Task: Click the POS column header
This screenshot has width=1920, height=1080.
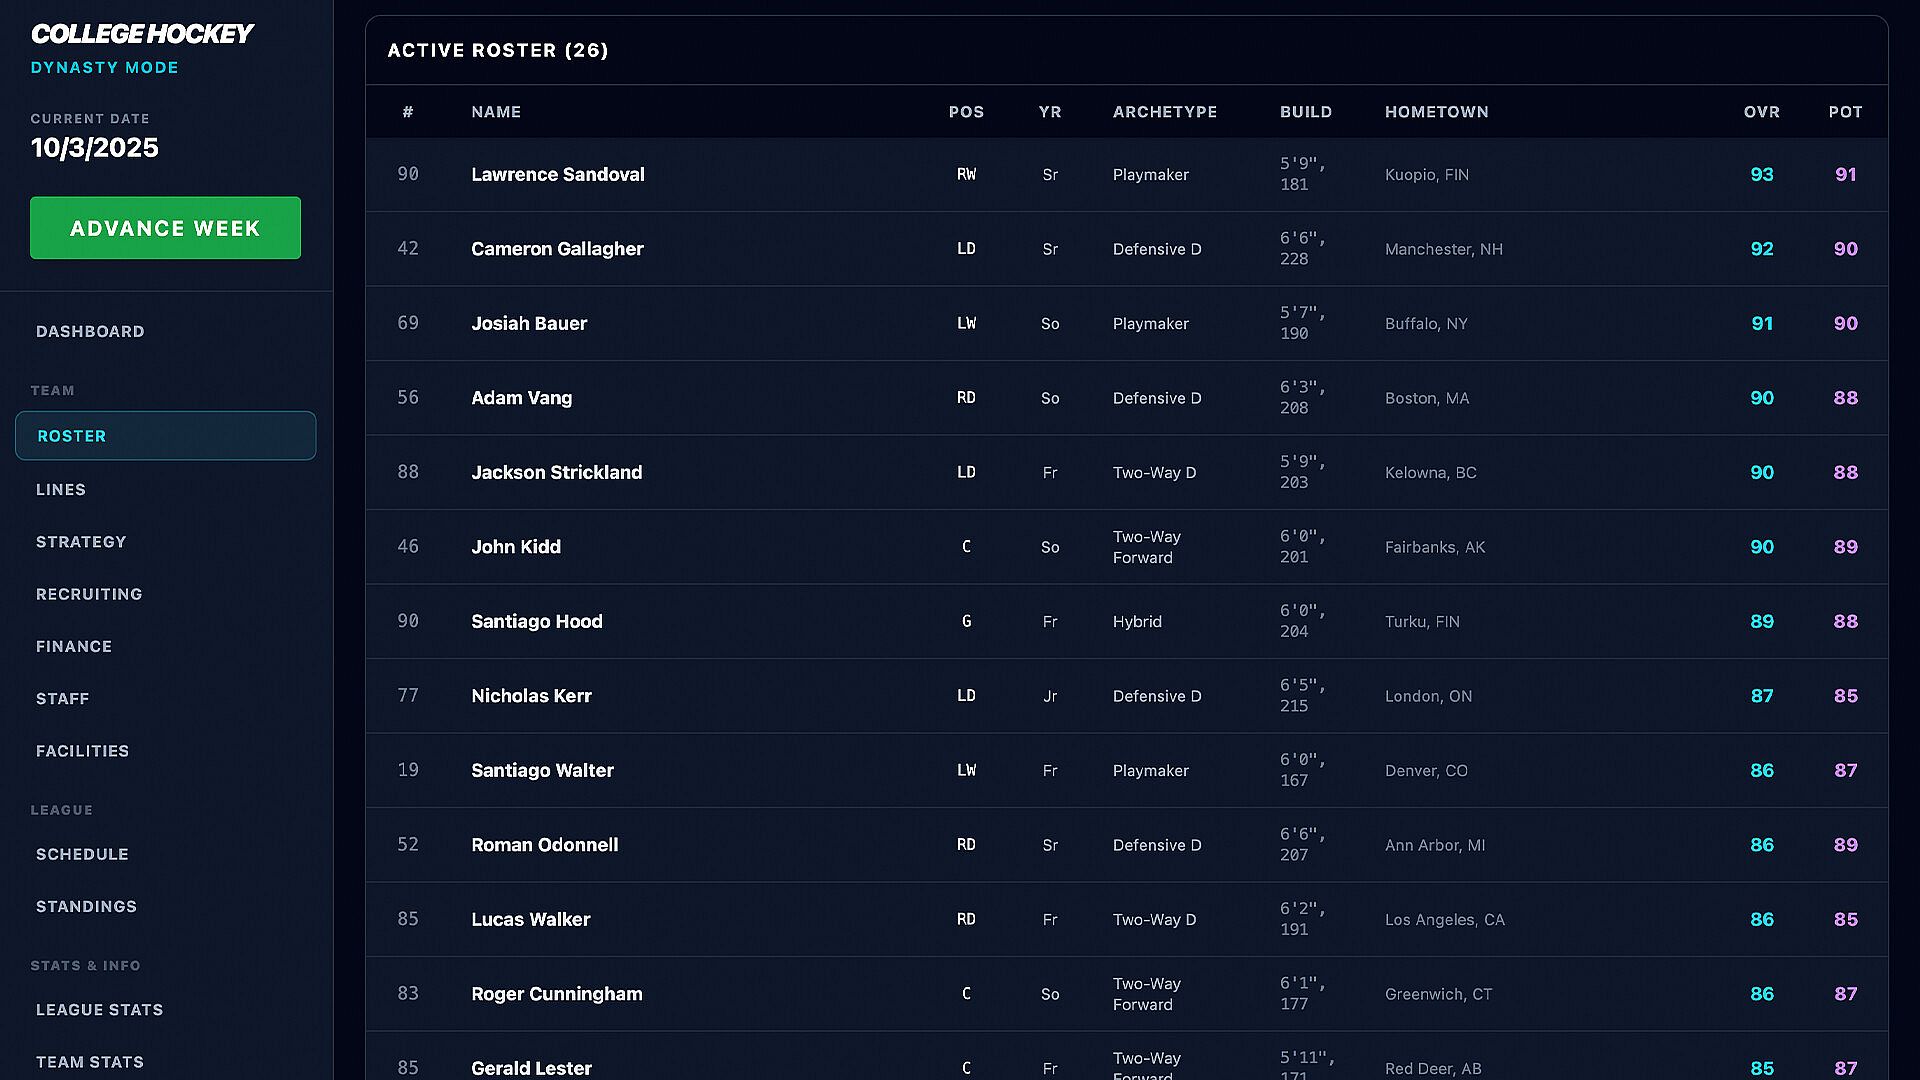Action: [x=966, y=112]
